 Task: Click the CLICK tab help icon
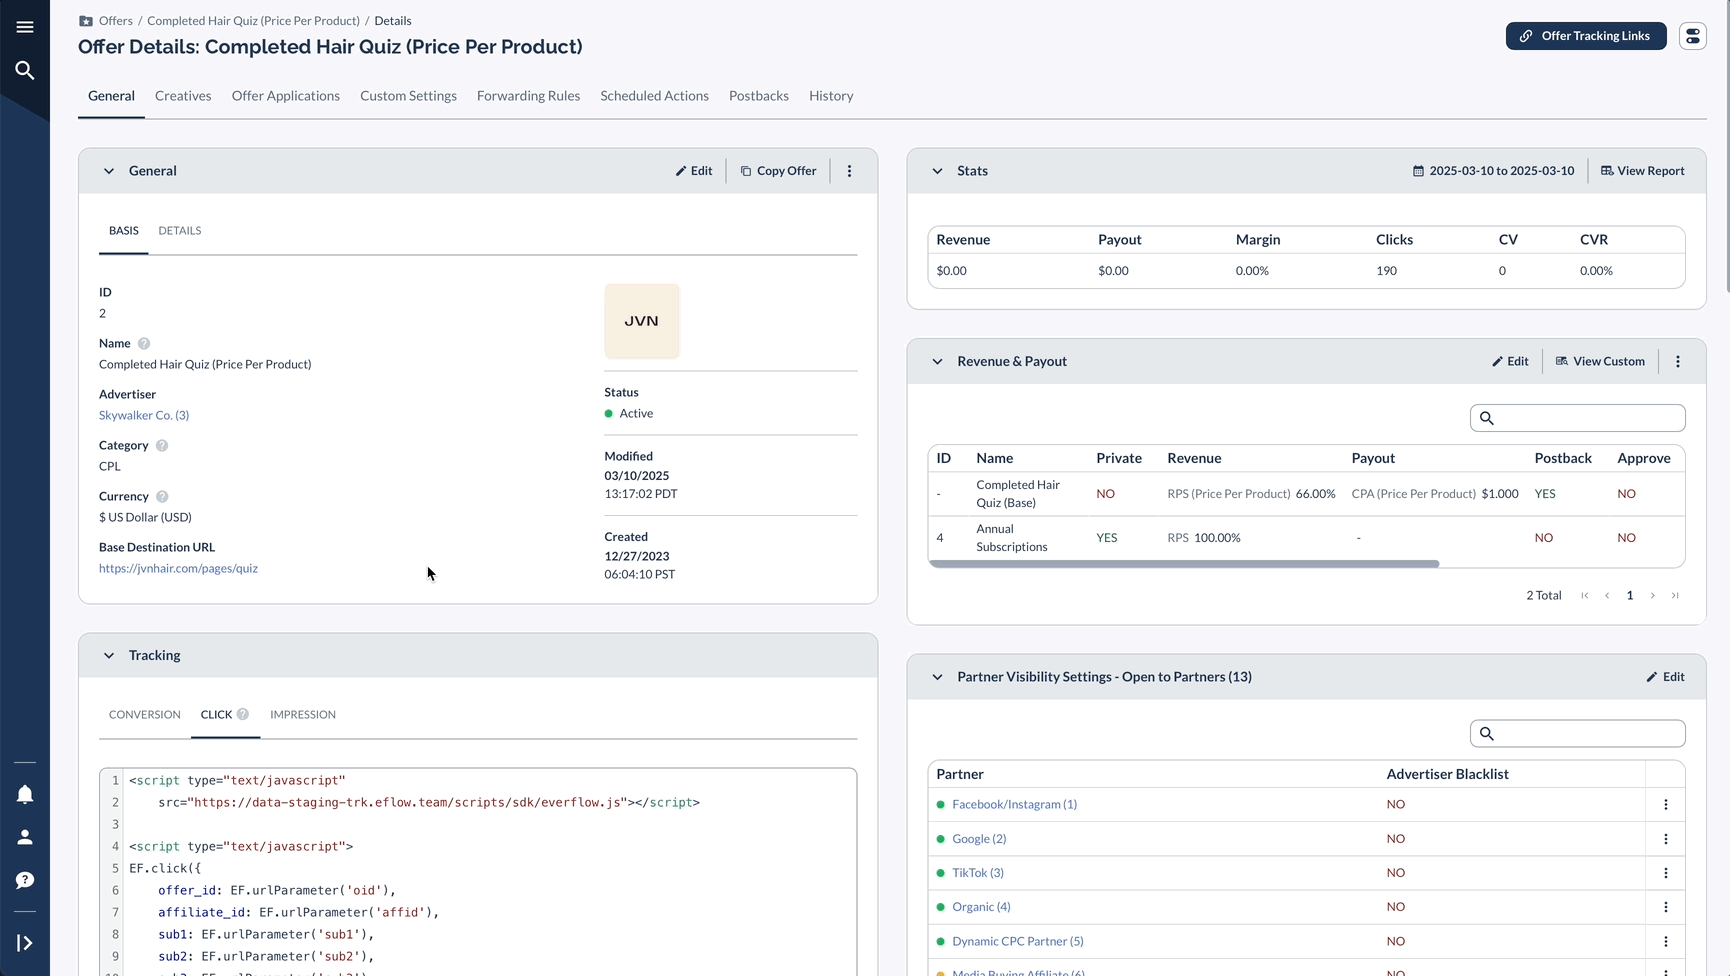coord(243,715)
